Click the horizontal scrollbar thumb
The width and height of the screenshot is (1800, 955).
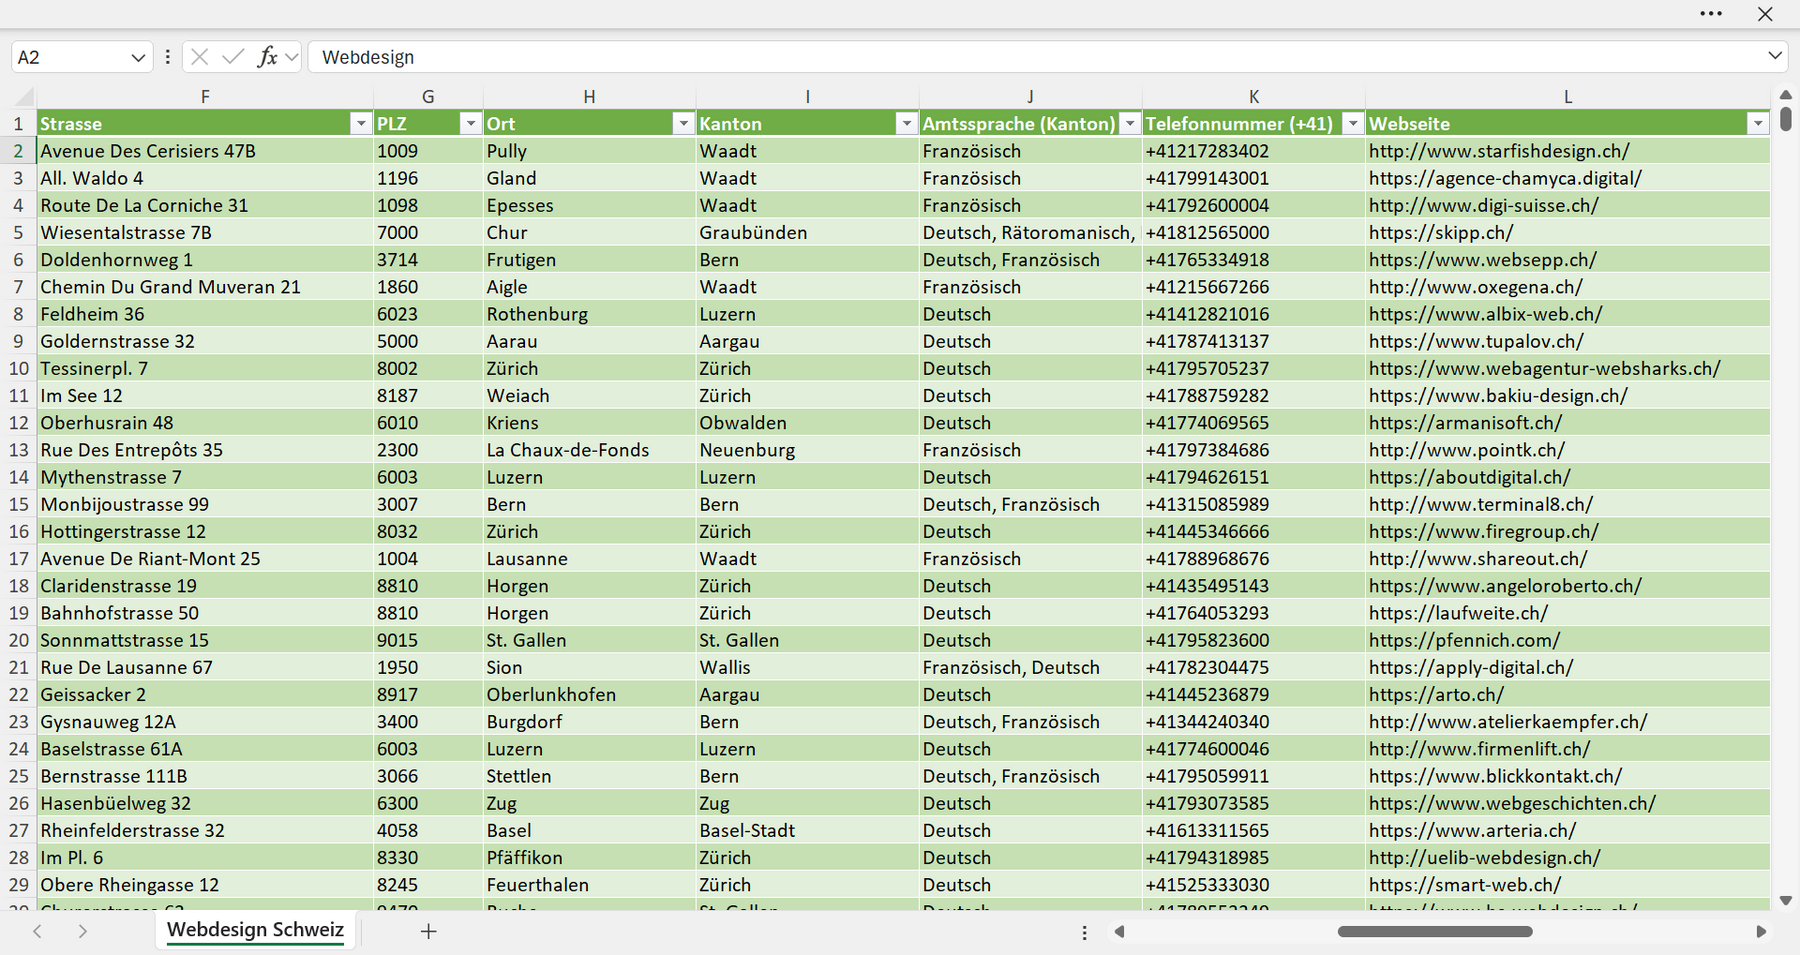(x=1435, y=931)
